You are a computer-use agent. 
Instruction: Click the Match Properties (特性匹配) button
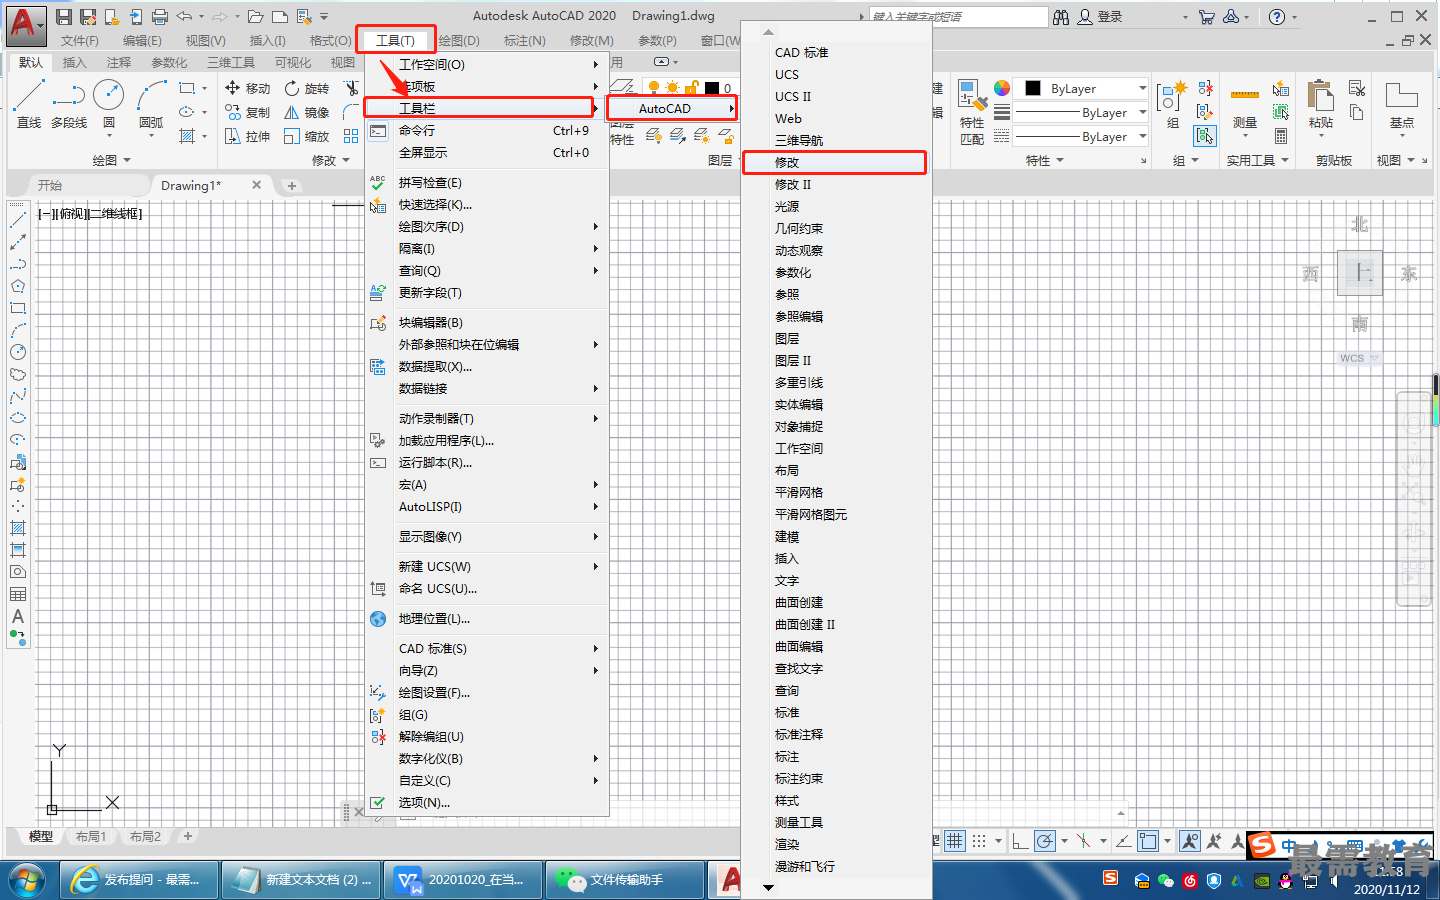pos(972,112)
